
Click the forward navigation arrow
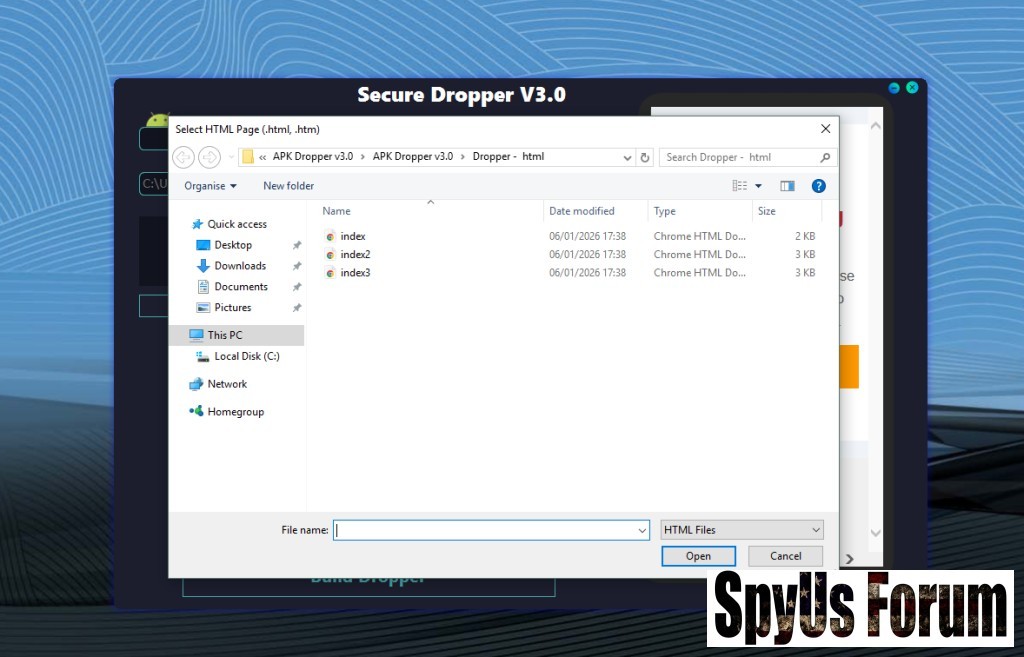coord(209,157)
